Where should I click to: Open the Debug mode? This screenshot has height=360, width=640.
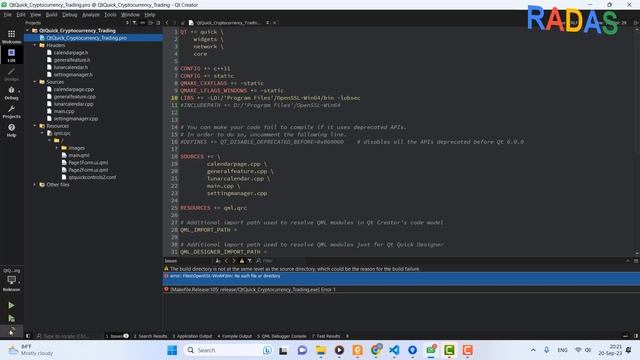[11, 93]
